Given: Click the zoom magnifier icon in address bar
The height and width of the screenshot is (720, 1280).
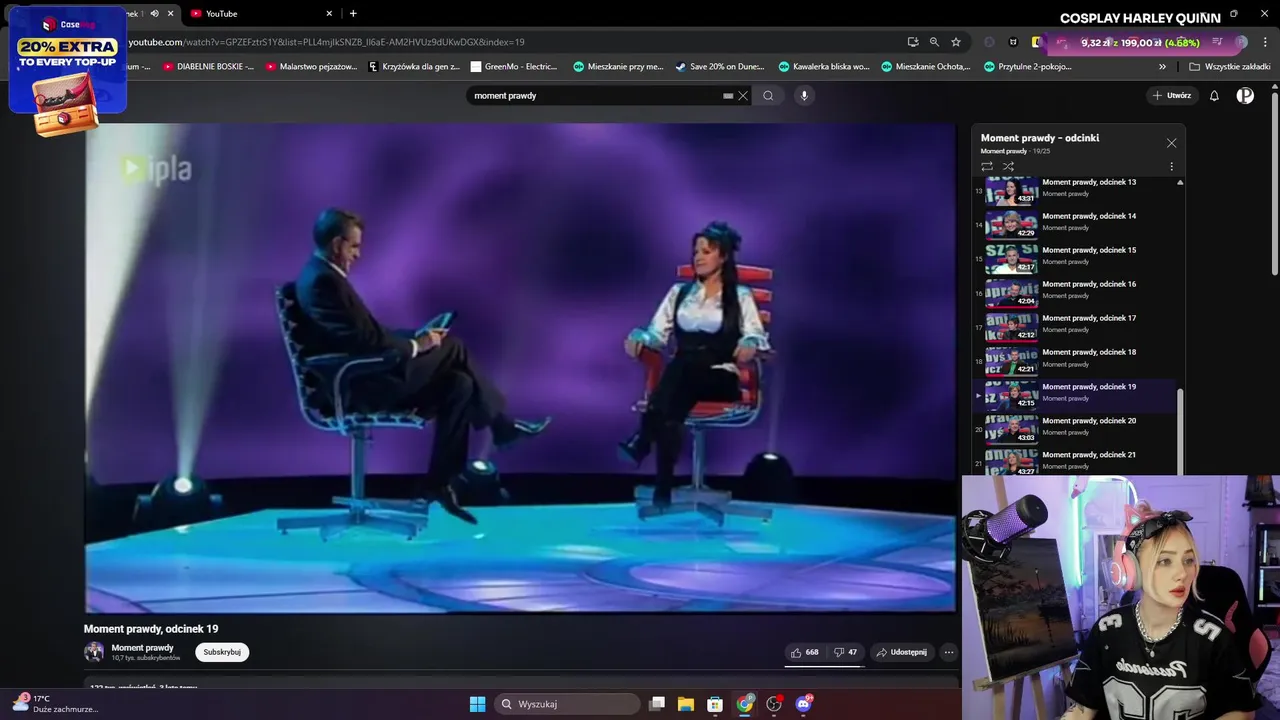Looking at the screenshot, I should pyautogui.click(x=934, y=42).
